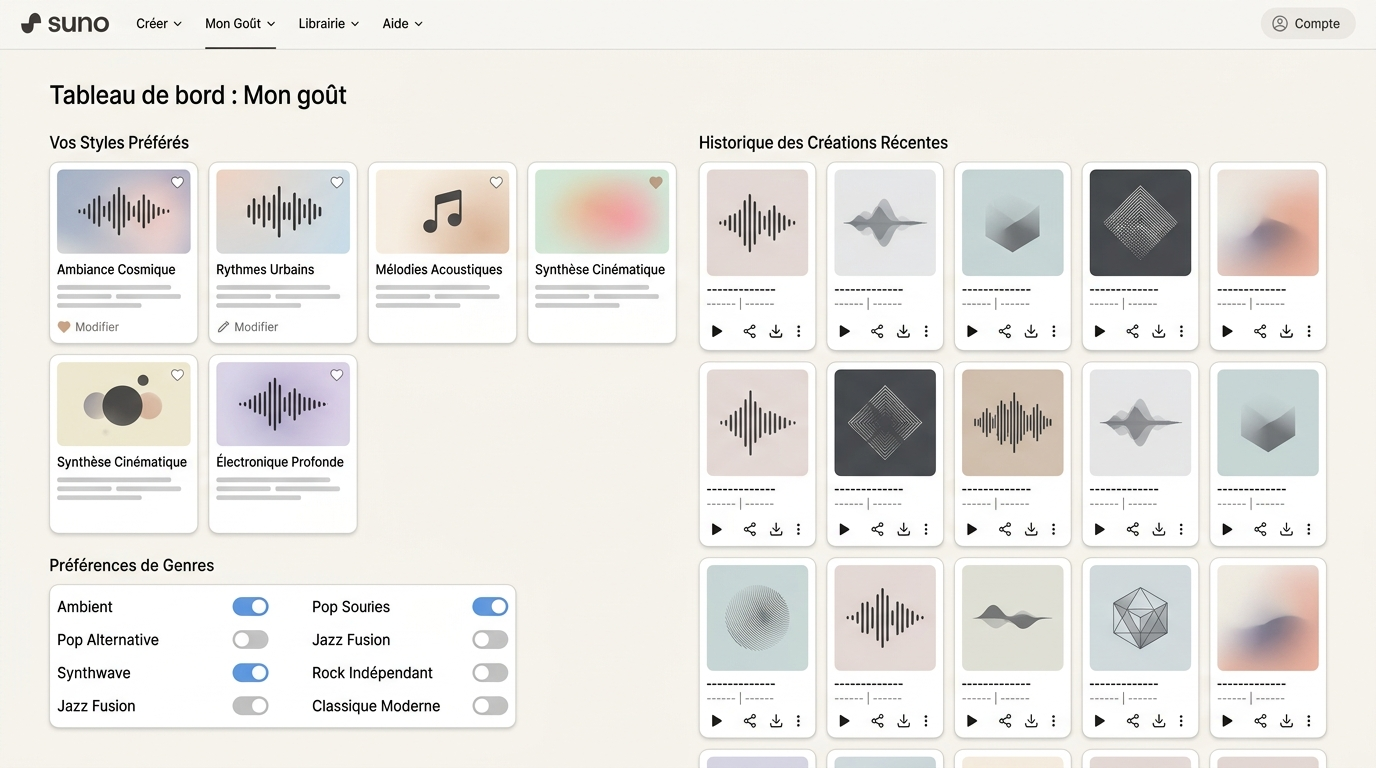1376x768 pixels.
Task: Unfavorite the pink-glow Synthèse Cinématique card
Action: click(656, 182)
